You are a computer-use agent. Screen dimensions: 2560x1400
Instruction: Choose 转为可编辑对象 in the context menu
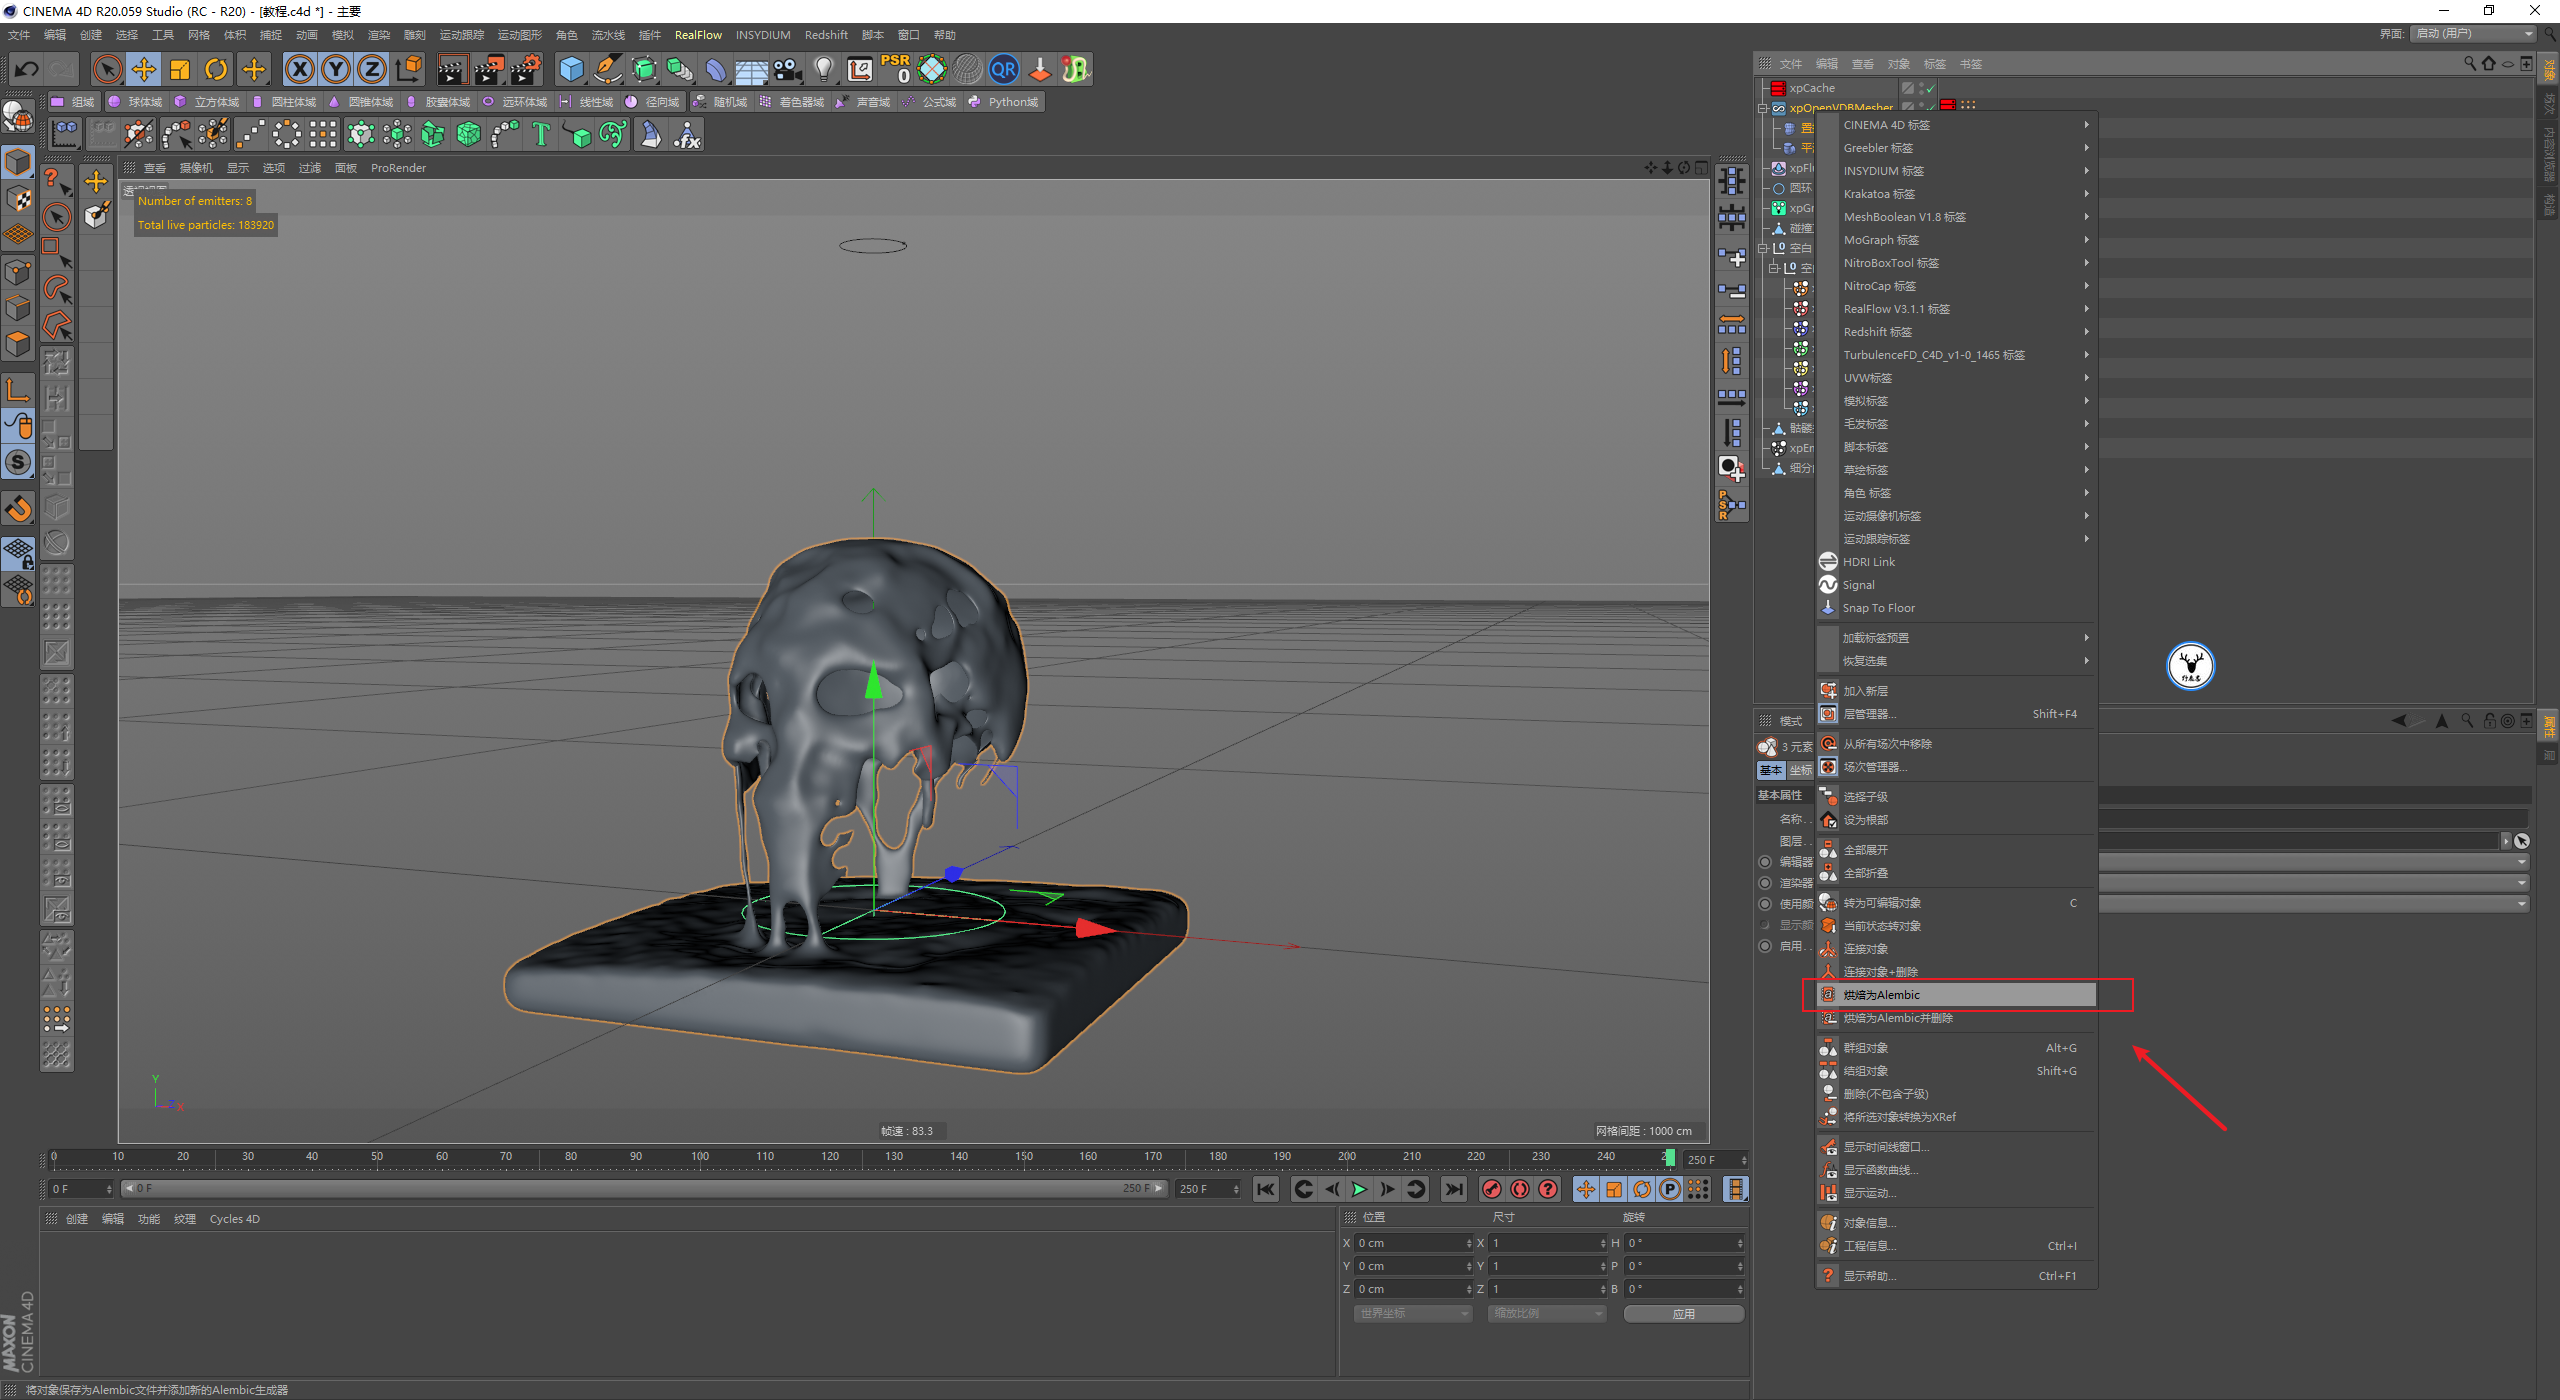coord(1956,903)
